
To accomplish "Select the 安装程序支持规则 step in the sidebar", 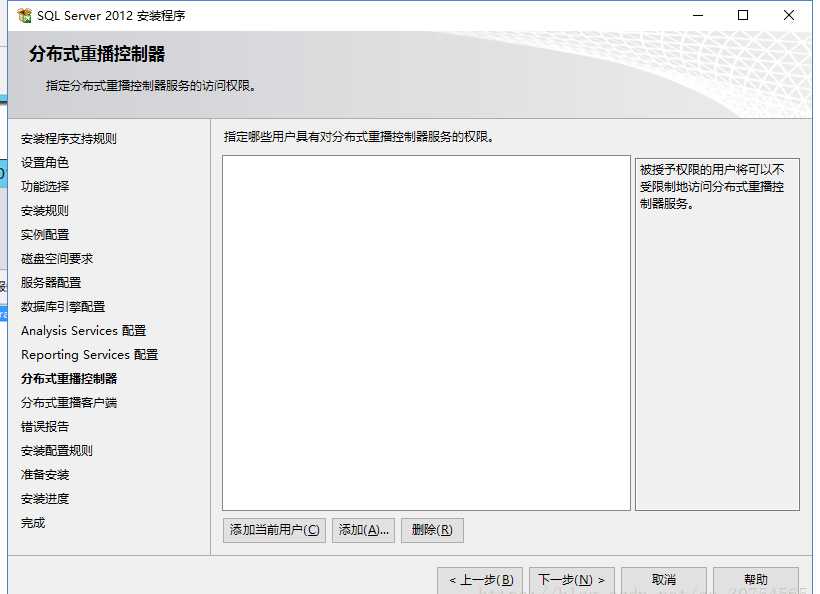I will click(x=69, y=139).
